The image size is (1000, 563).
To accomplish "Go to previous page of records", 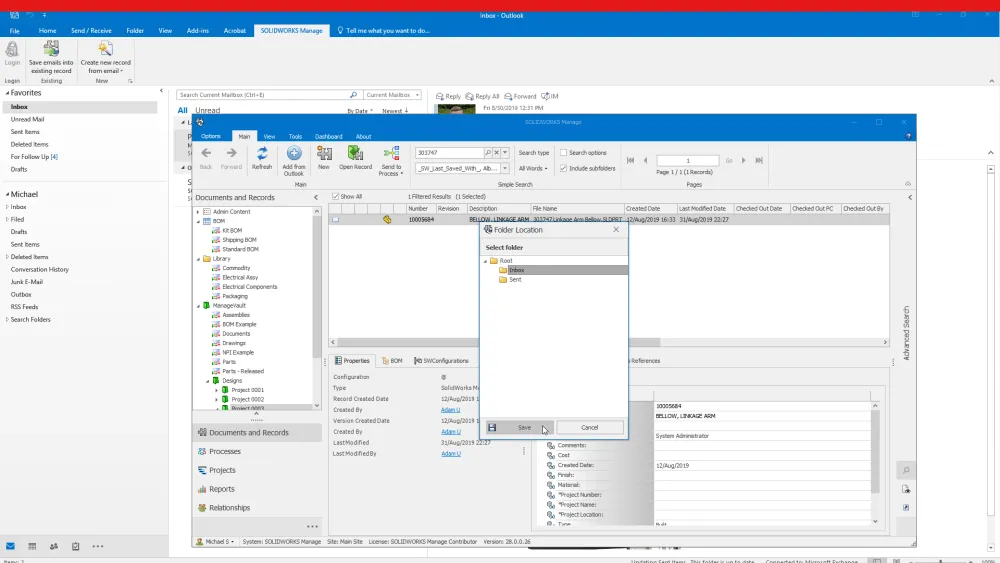I will pyautogui.click(x=645, y=161).
